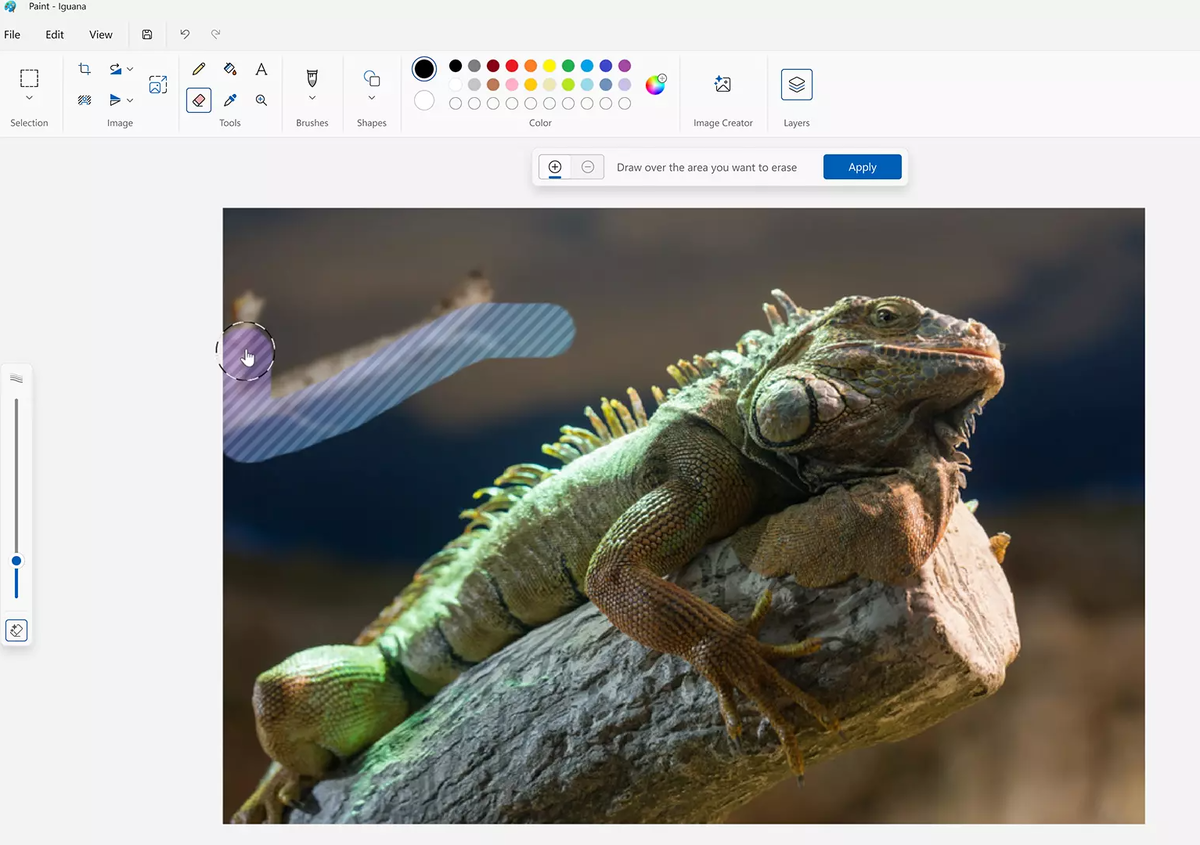1200x845 pixels.
Task: Select the Pencil tool
Action: point(199,69)
